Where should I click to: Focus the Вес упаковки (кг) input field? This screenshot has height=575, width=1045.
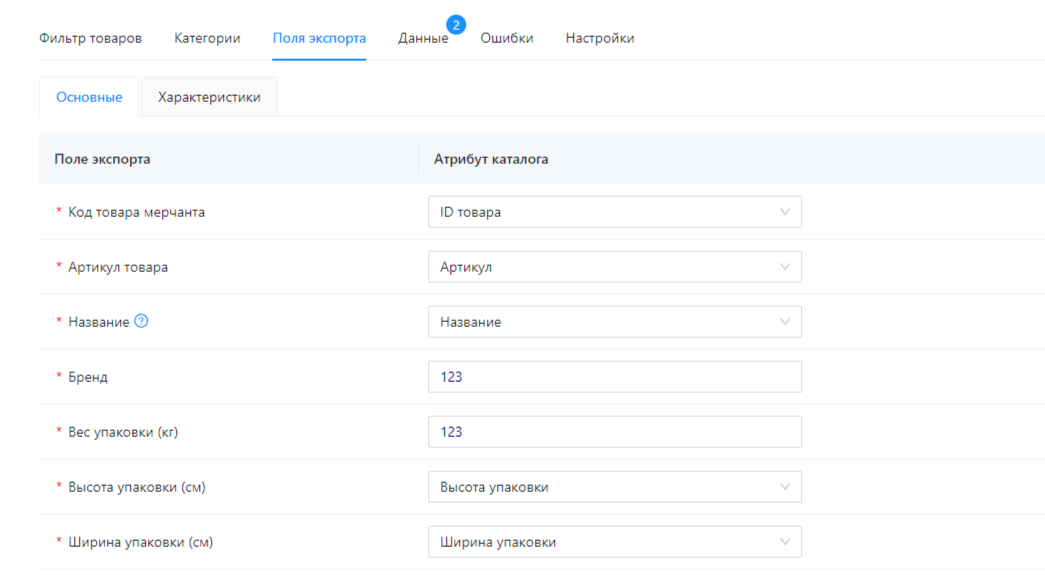[x=614, y=432]
